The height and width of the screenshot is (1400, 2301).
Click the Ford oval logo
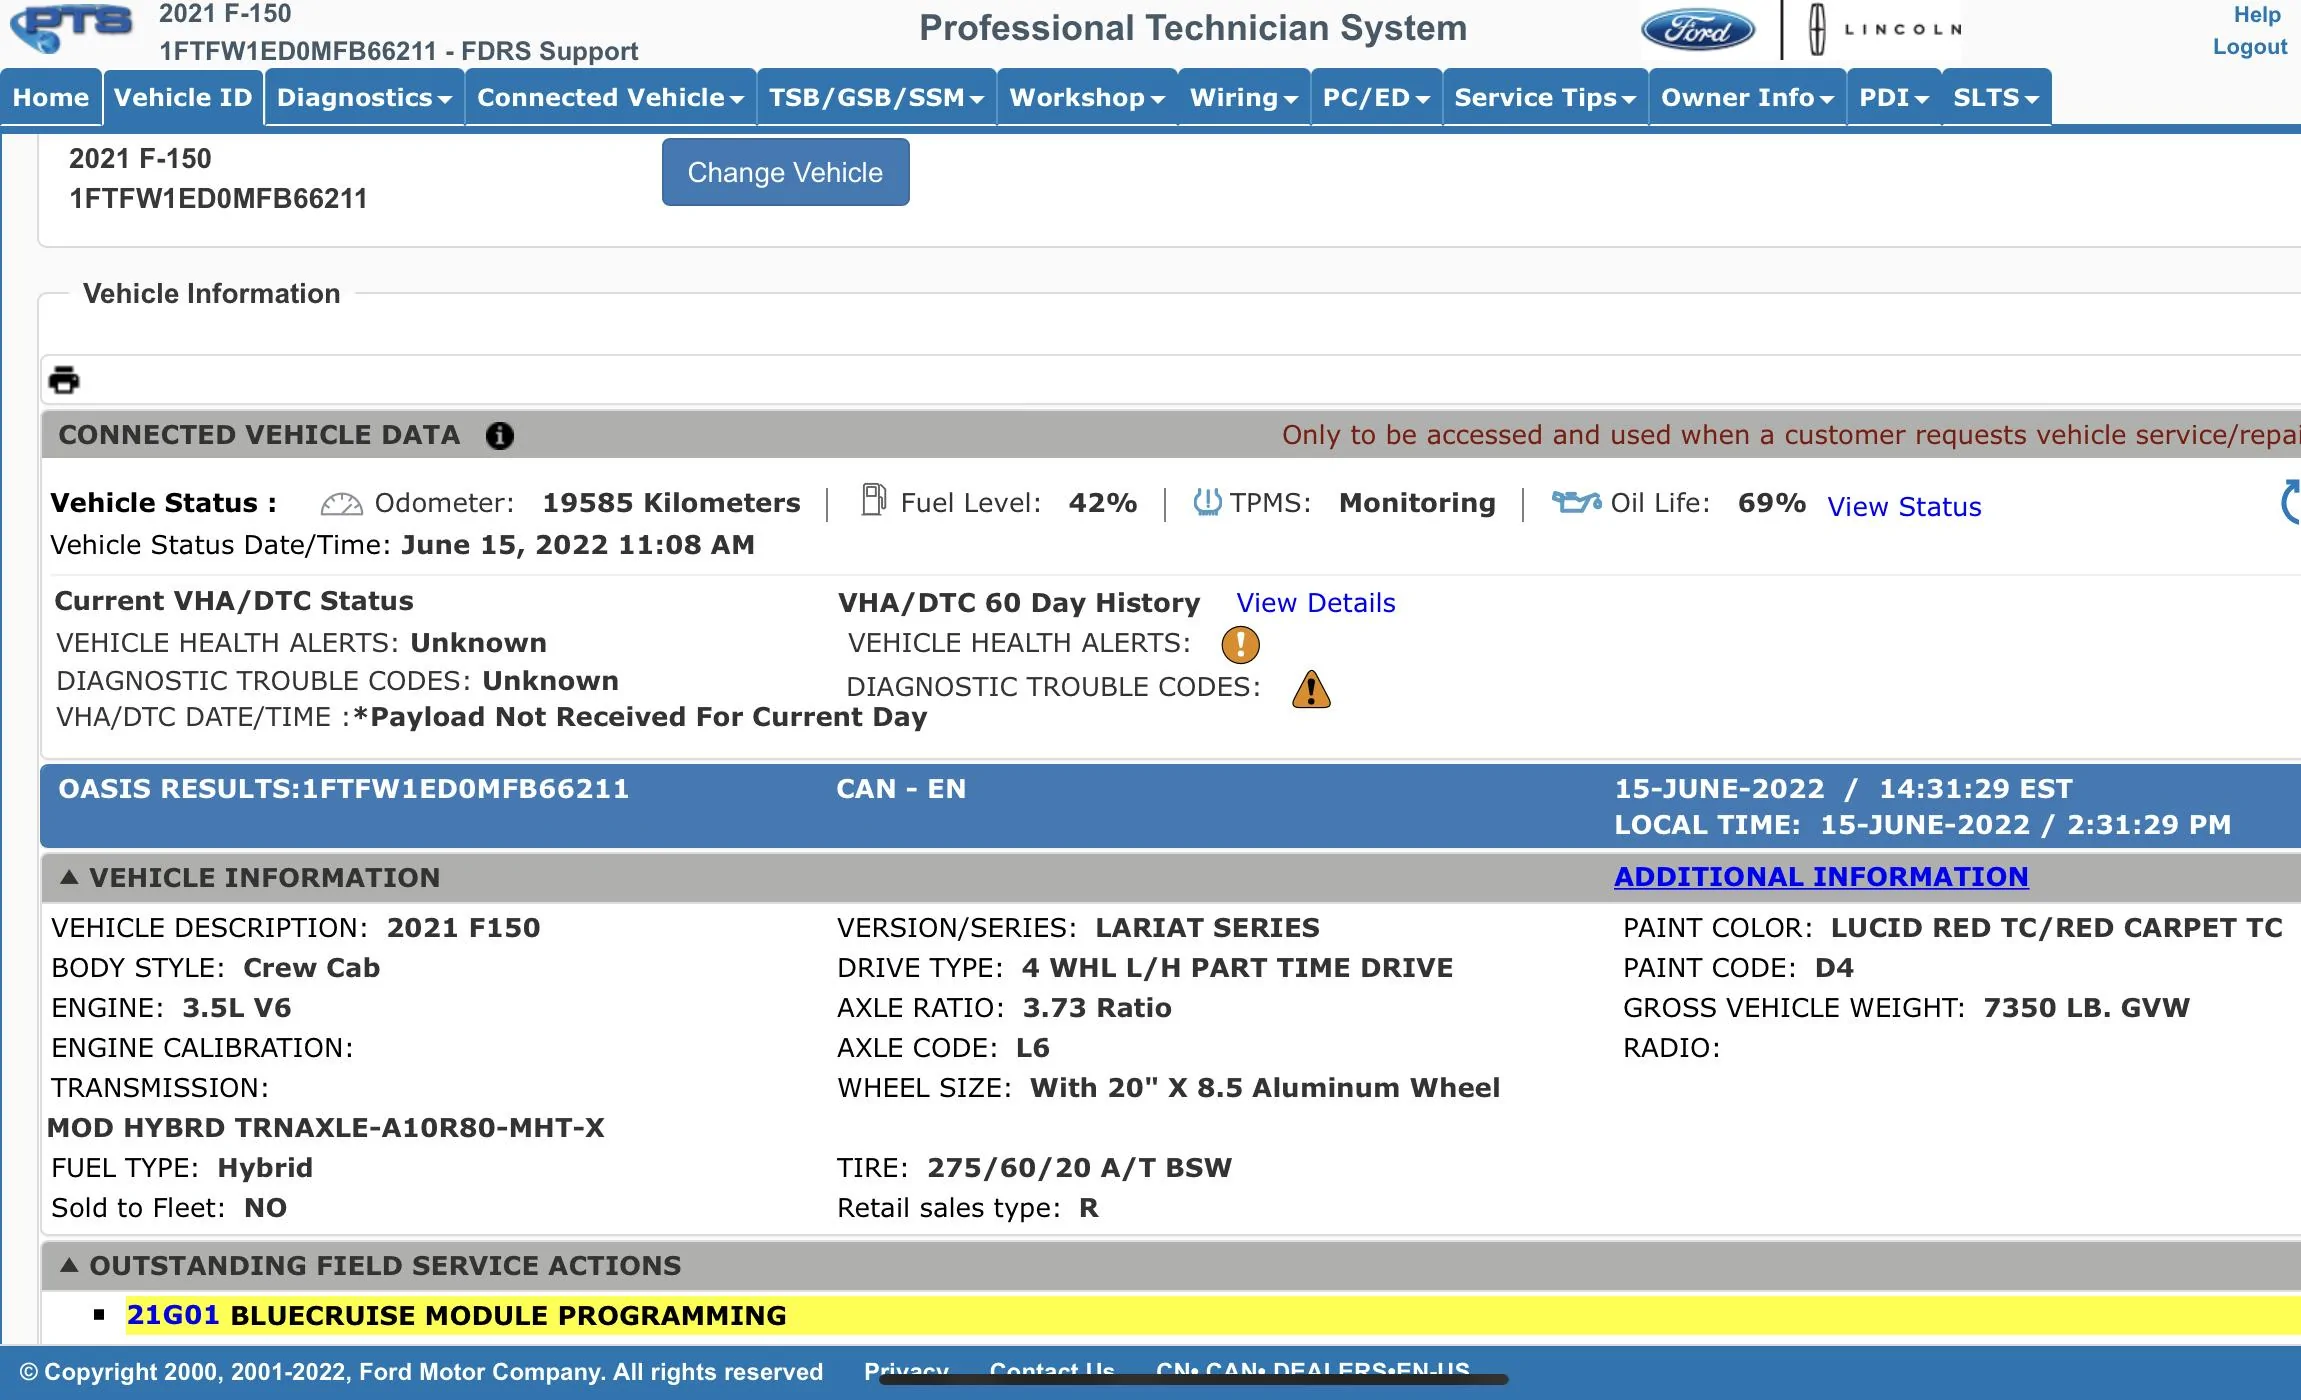click(1697, 30)
